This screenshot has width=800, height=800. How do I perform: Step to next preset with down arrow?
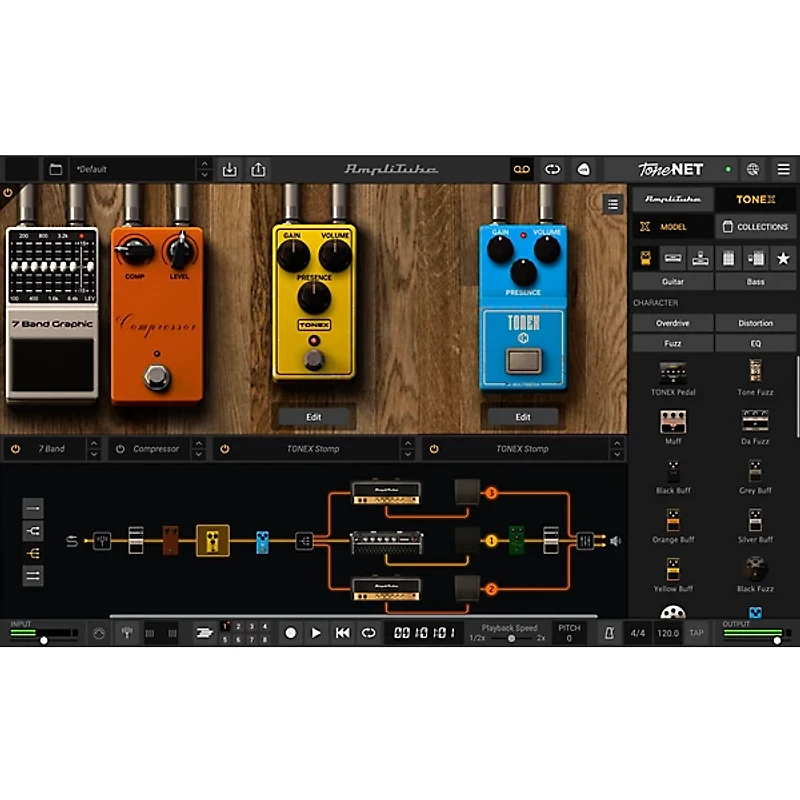coord(205,175)
